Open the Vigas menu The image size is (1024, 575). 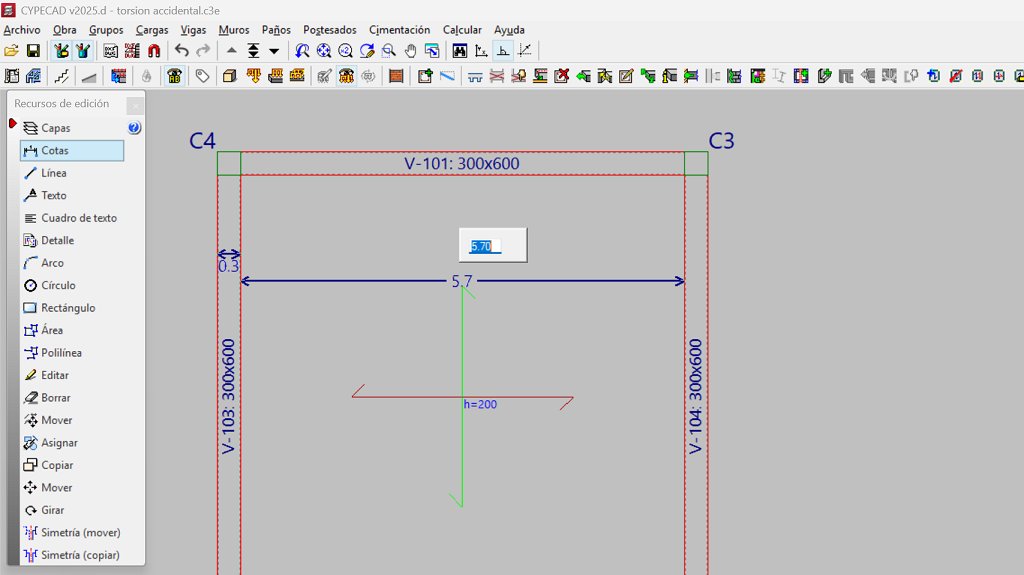point(193,30)
